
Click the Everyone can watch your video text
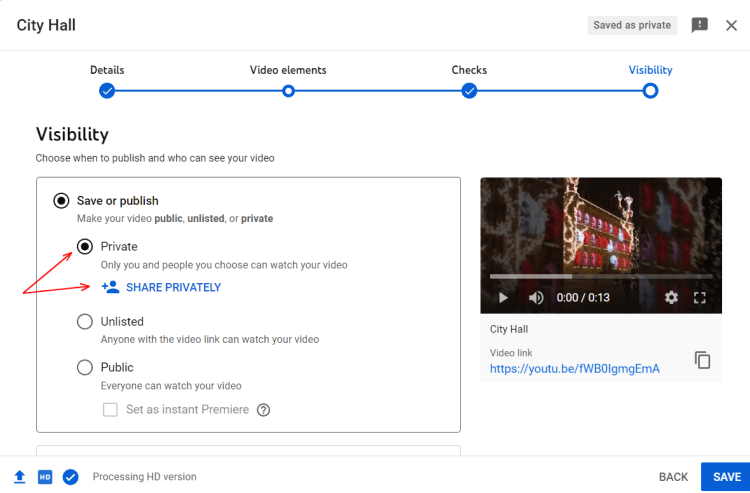pyautogui.click(x=171, y=385)
